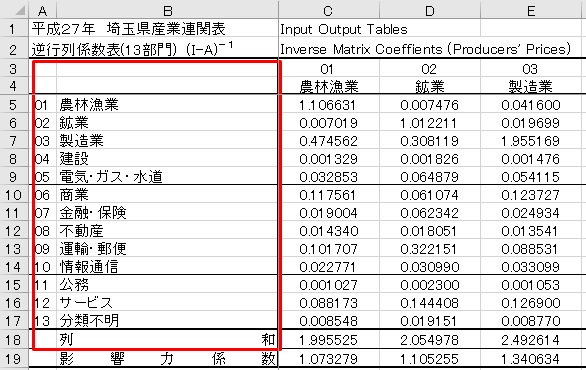Viewport: 586px width, 370px height.
Task: Select row 18 header
Action: [x=14, y=340]
